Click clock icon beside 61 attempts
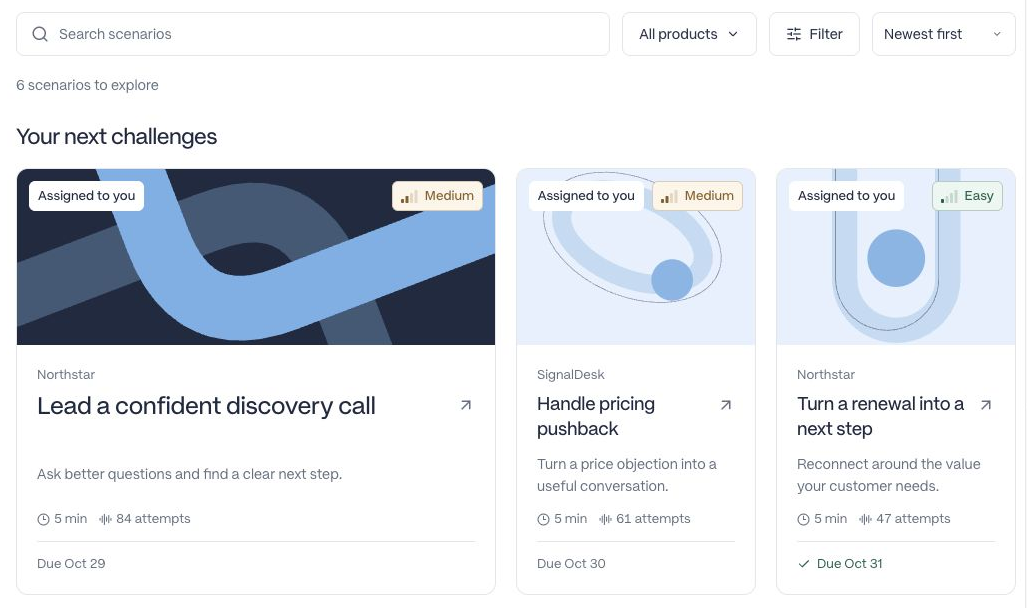The height and width of the screenshot is (608, 1027). 543,520
